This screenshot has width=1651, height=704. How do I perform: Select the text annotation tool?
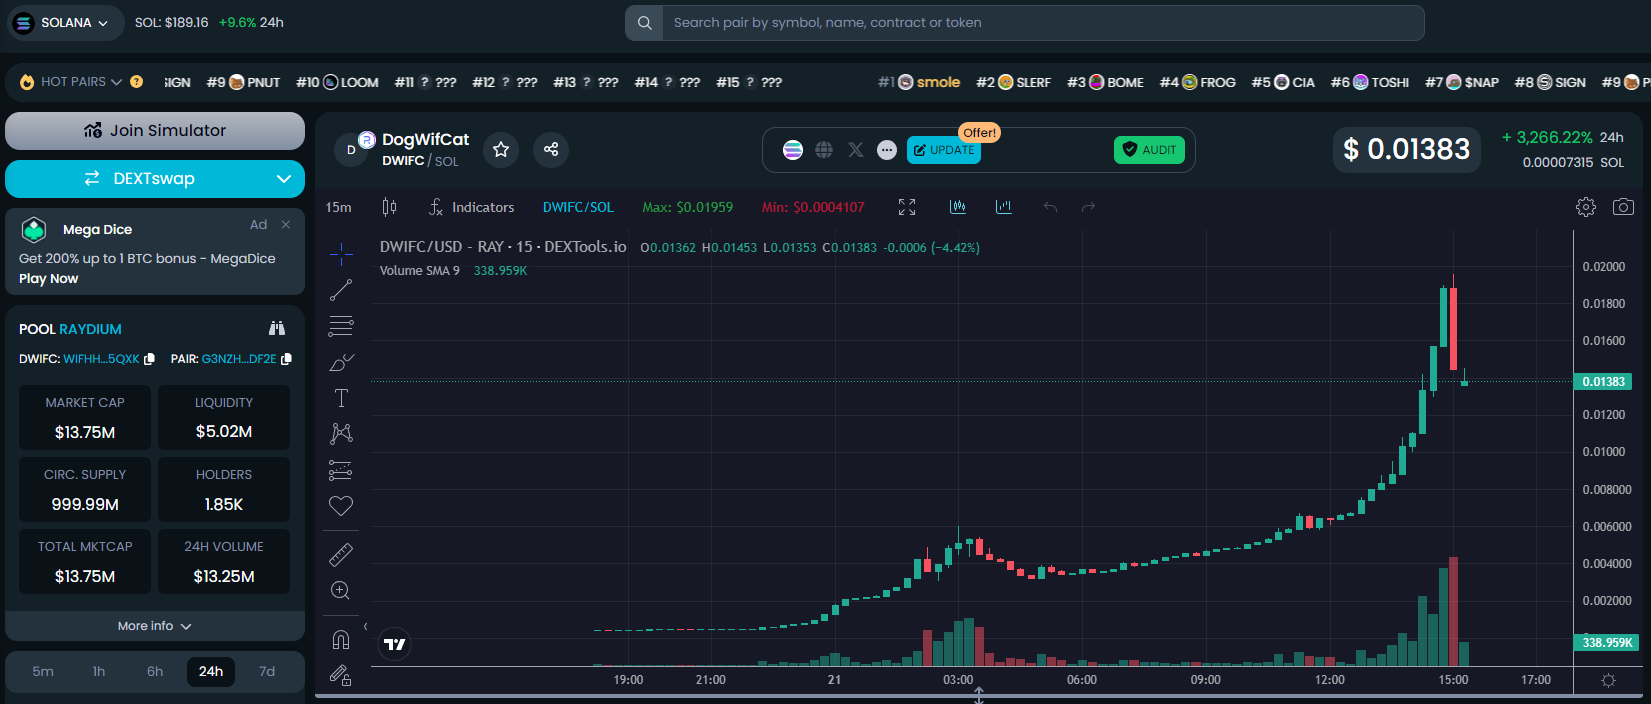coord(341,398)
